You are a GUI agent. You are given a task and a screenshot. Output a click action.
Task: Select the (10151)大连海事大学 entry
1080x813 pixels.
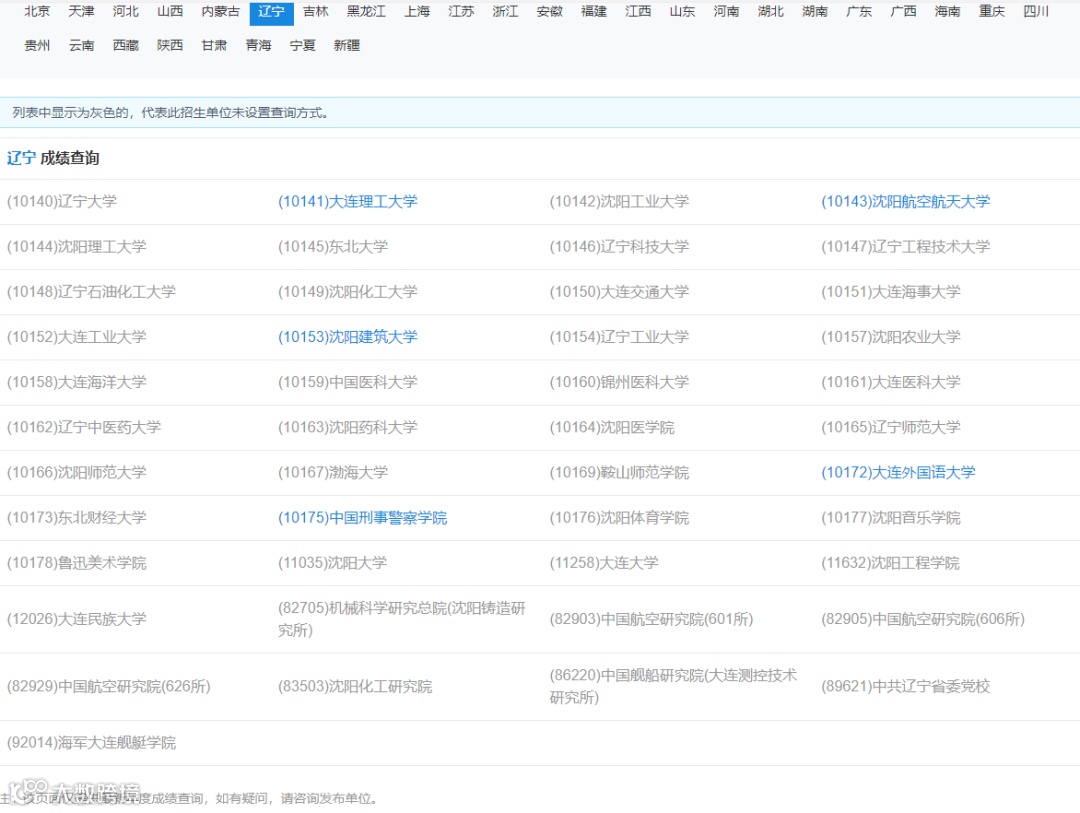[891, 292]
